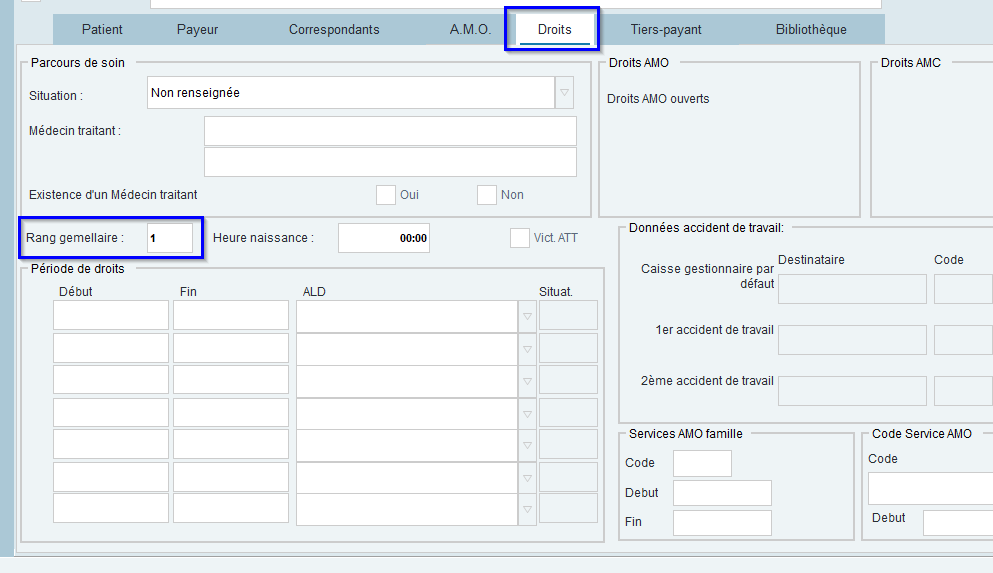Click the 'Données accident de travail:' label
Image resolution: width=993 pixels, height=573 pixels.
pos(706,228)
